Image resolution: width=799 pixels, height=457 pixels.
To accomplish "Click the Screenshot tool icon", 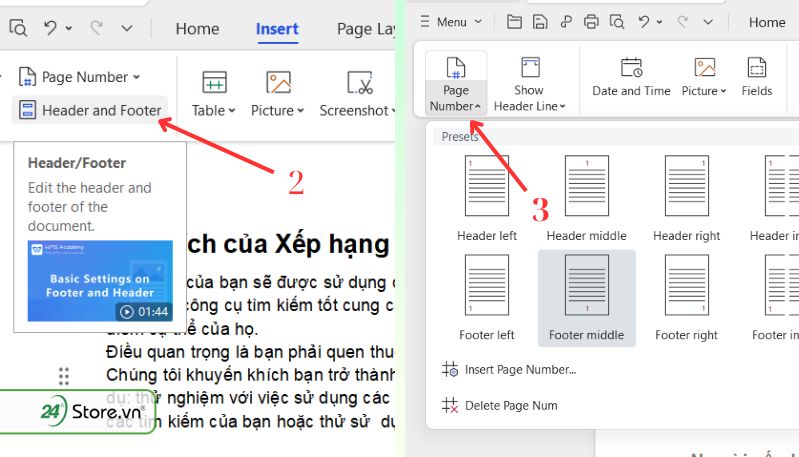I will click(x=360, y=83).
